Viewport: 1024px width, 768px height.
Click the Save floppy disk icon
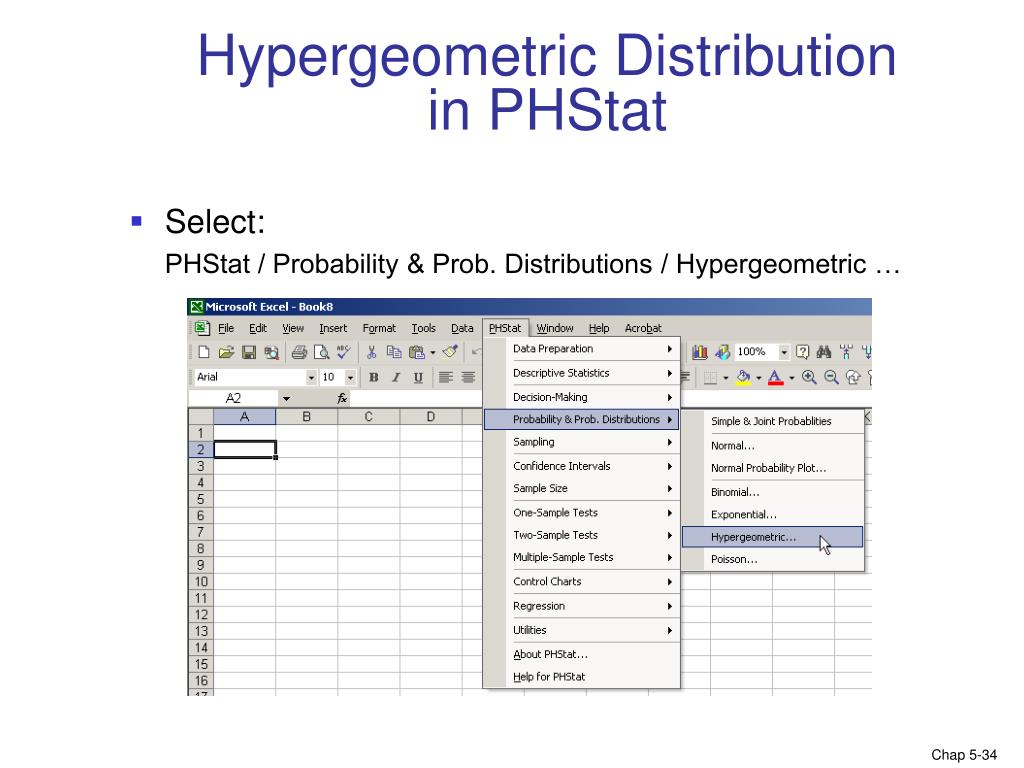tap(249, 353)
